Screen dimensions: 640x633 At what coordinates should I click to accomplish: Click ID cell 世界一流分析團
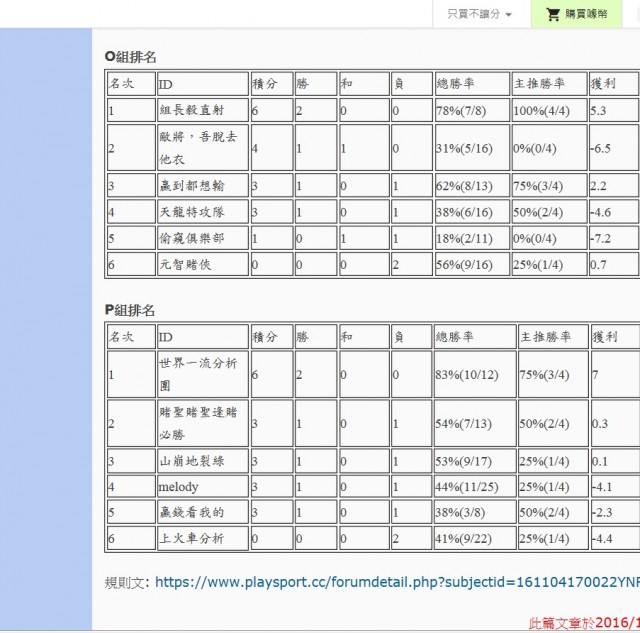coord(203,374)
